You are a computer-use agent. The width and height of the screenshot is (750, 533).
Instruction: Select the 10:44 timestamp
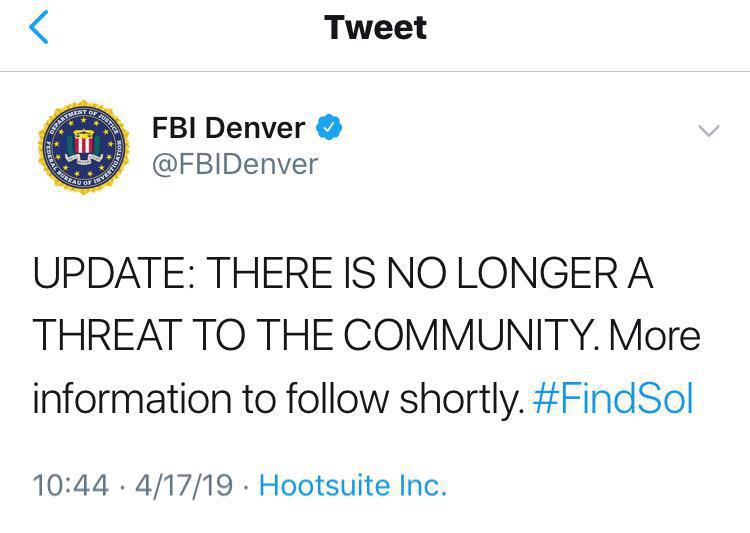click(x=71, y=485)
